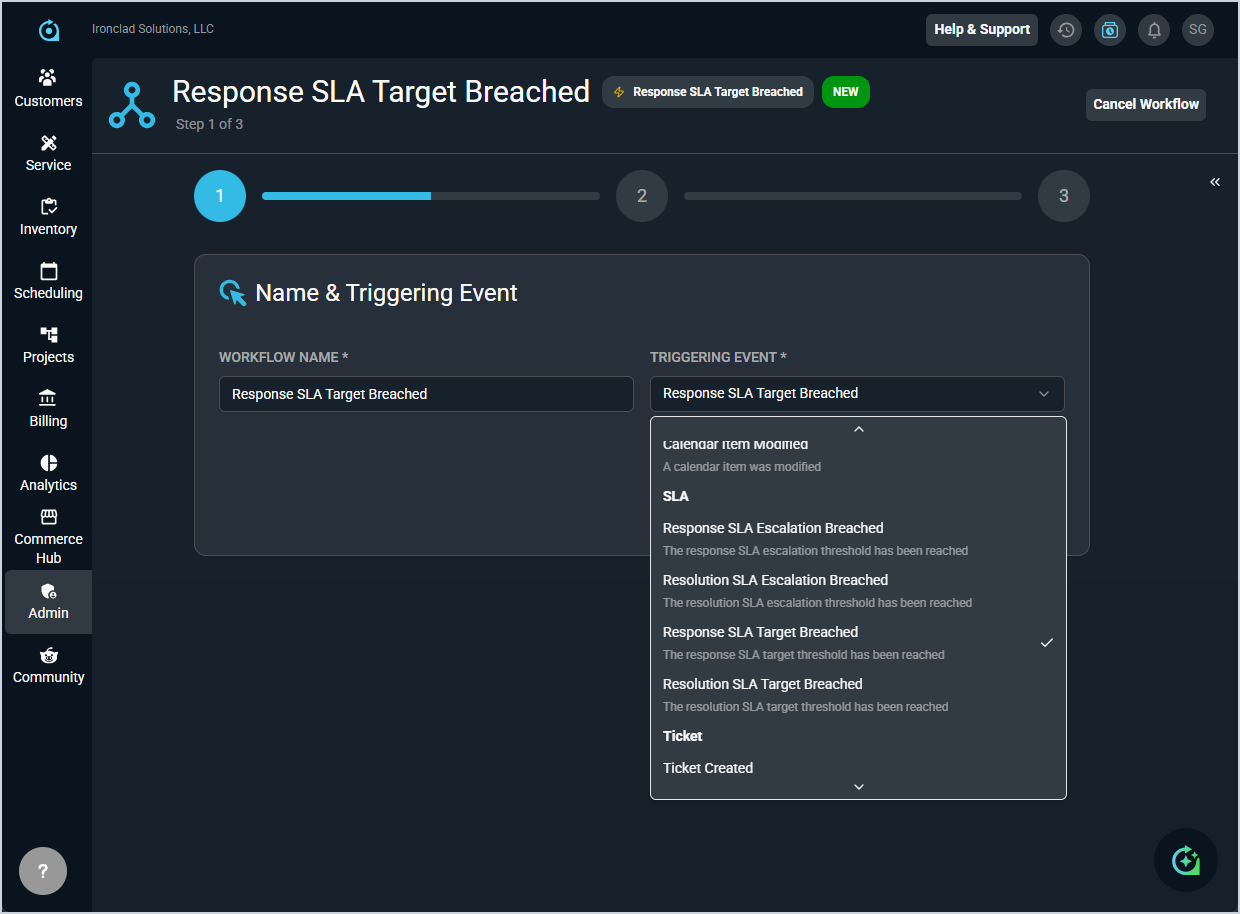Screen dimensions: 1240x914
Task: Click the home logo icon
Action: click(48, 30)
